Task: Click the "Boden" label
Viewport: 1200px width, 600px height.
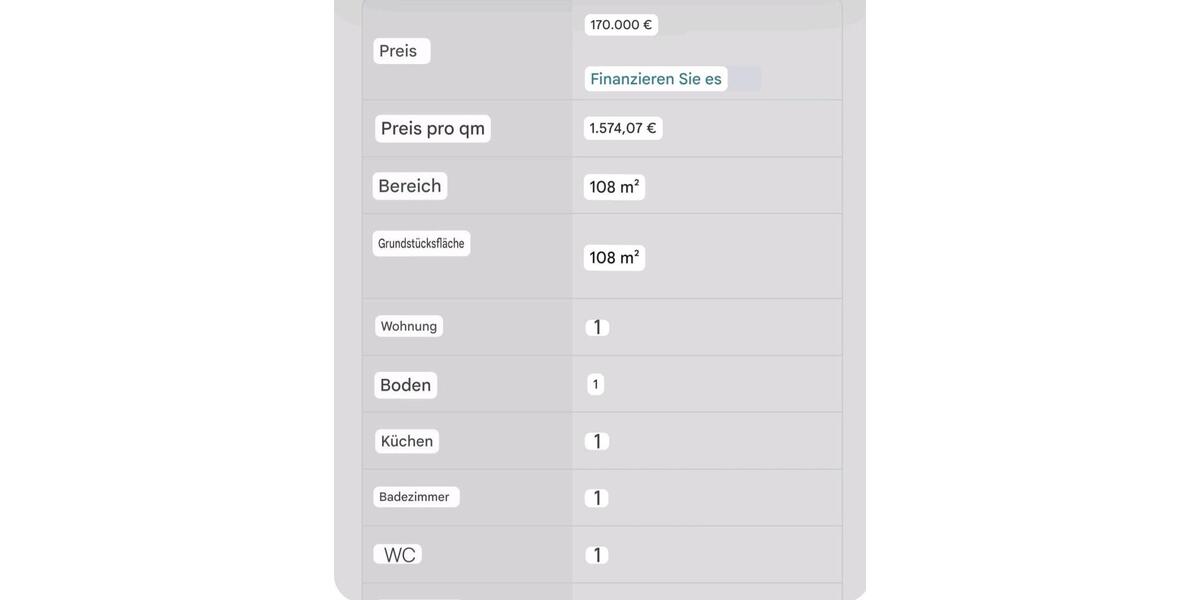Action: click(x=405, y=385)
